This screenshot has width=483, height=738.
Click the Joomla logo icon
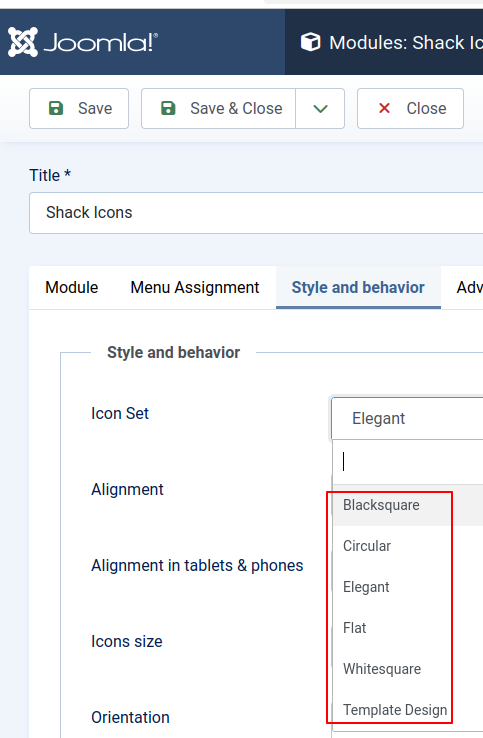[23, 42]
